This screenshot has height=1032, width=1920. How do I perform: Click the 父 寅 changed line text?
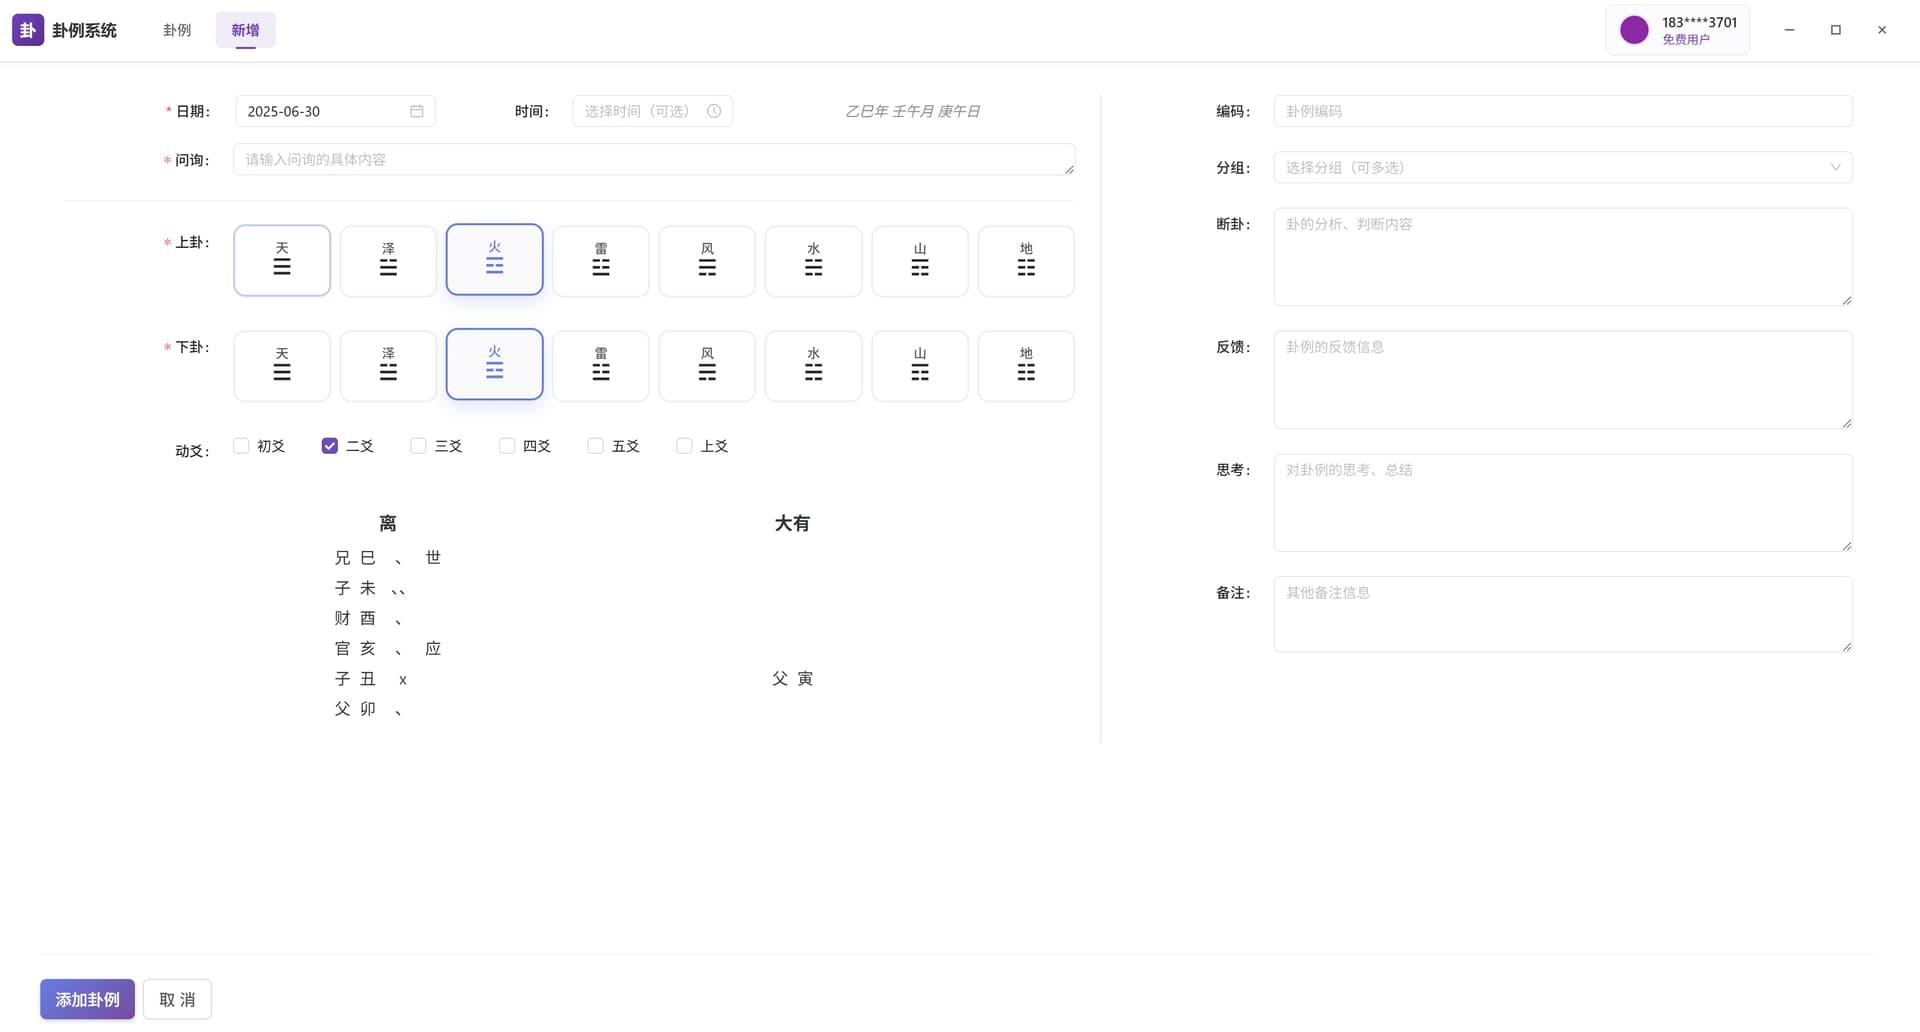pos(792,678)
